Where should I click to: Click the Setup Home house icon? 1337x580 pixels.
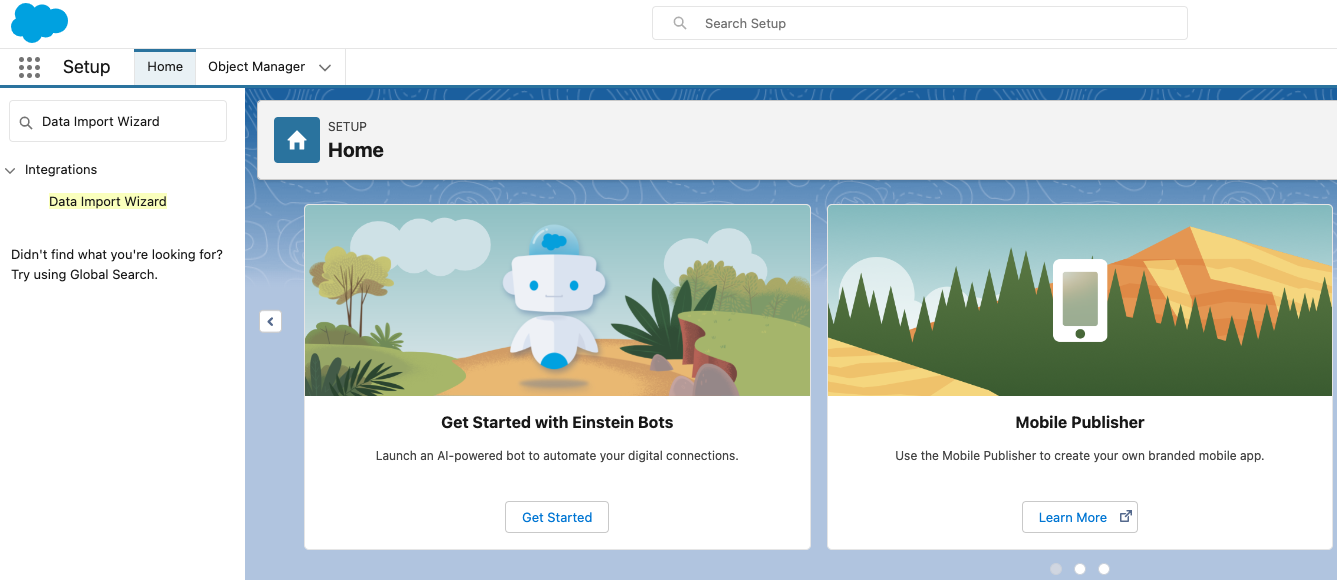pos(297,140)
